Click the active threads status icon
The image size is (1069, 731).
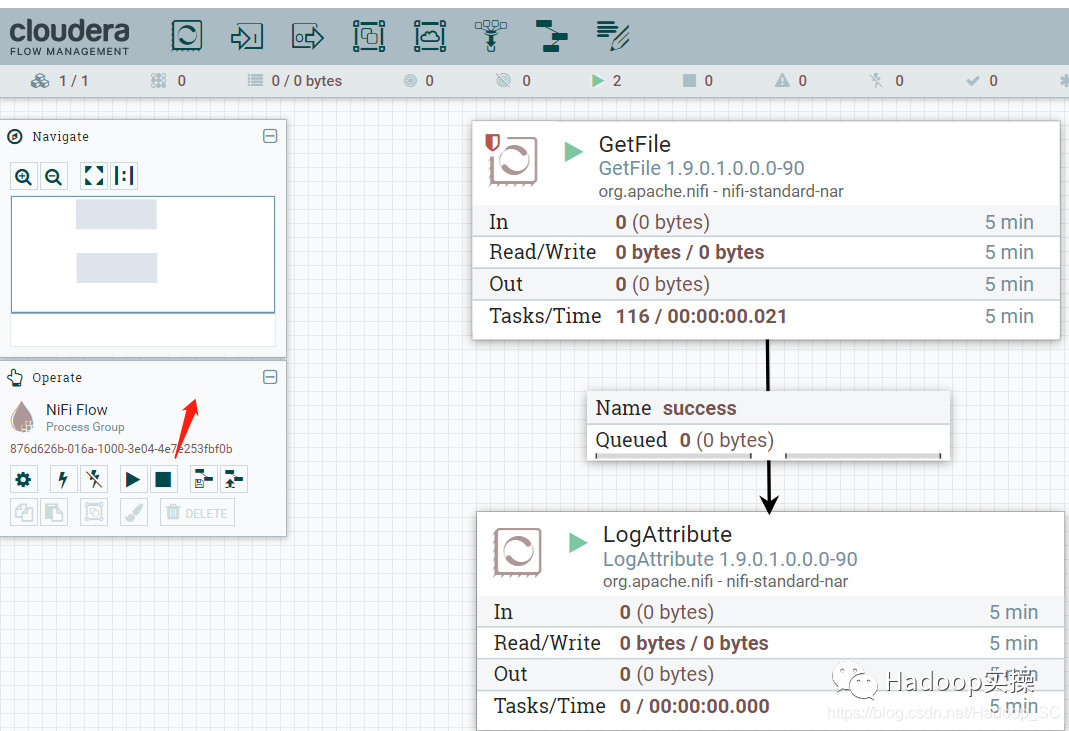coord(158,80)
